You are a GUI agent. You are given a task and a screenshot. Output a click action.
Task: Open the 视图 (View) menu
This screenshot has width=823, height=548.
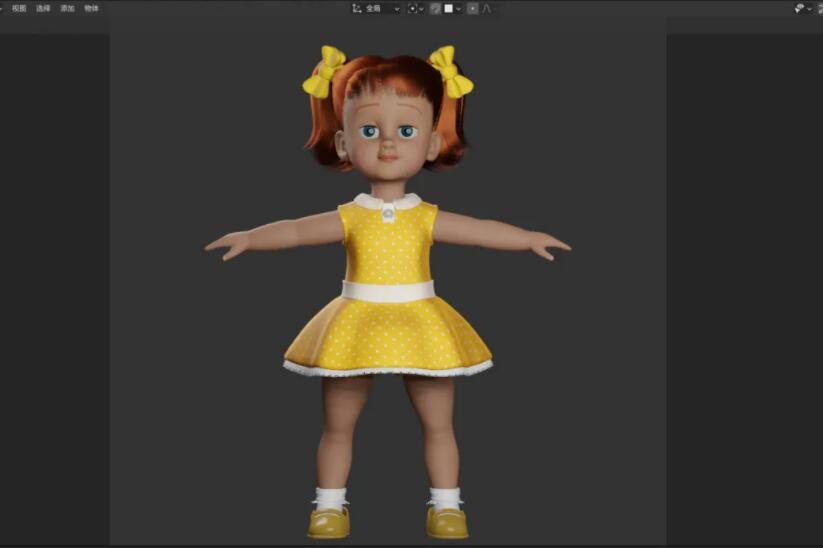(19, 8)
